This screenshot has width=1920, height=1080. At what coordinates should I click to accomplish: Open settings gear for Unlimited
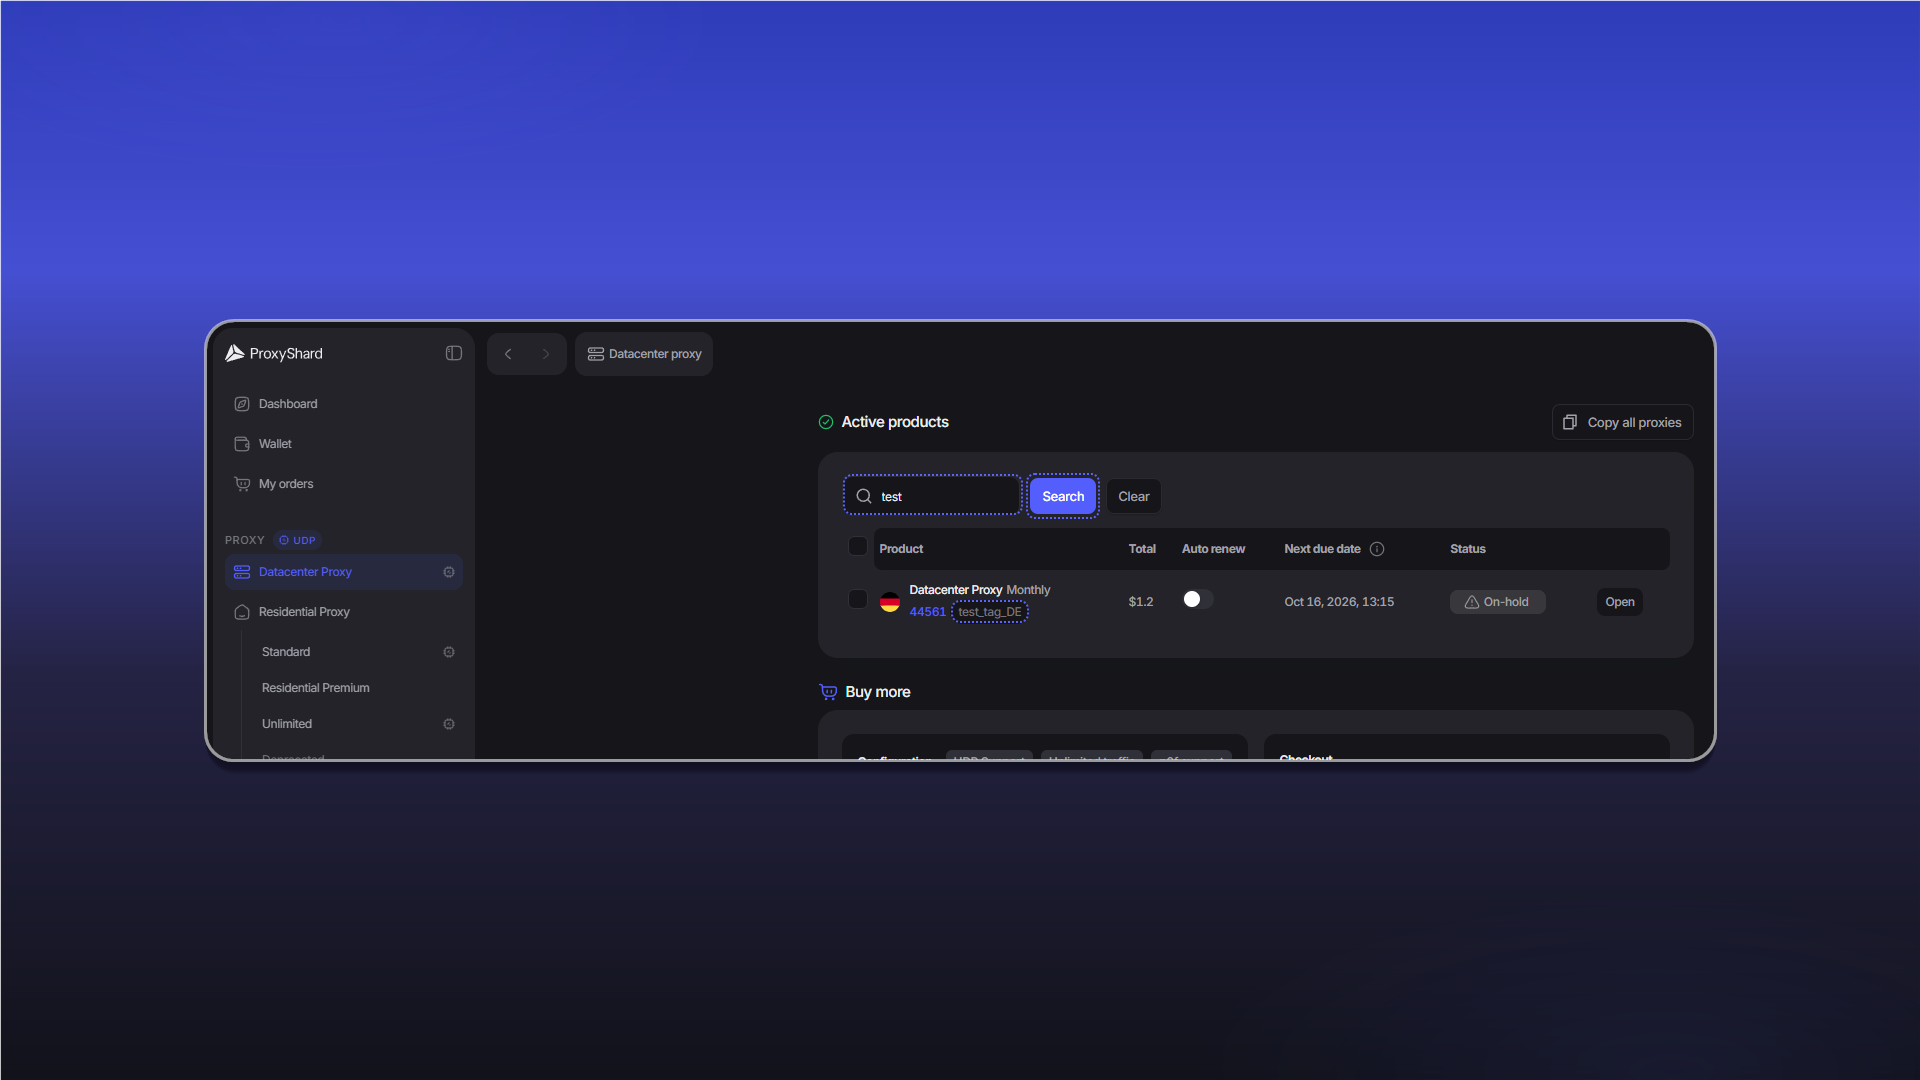pos(449,724)
